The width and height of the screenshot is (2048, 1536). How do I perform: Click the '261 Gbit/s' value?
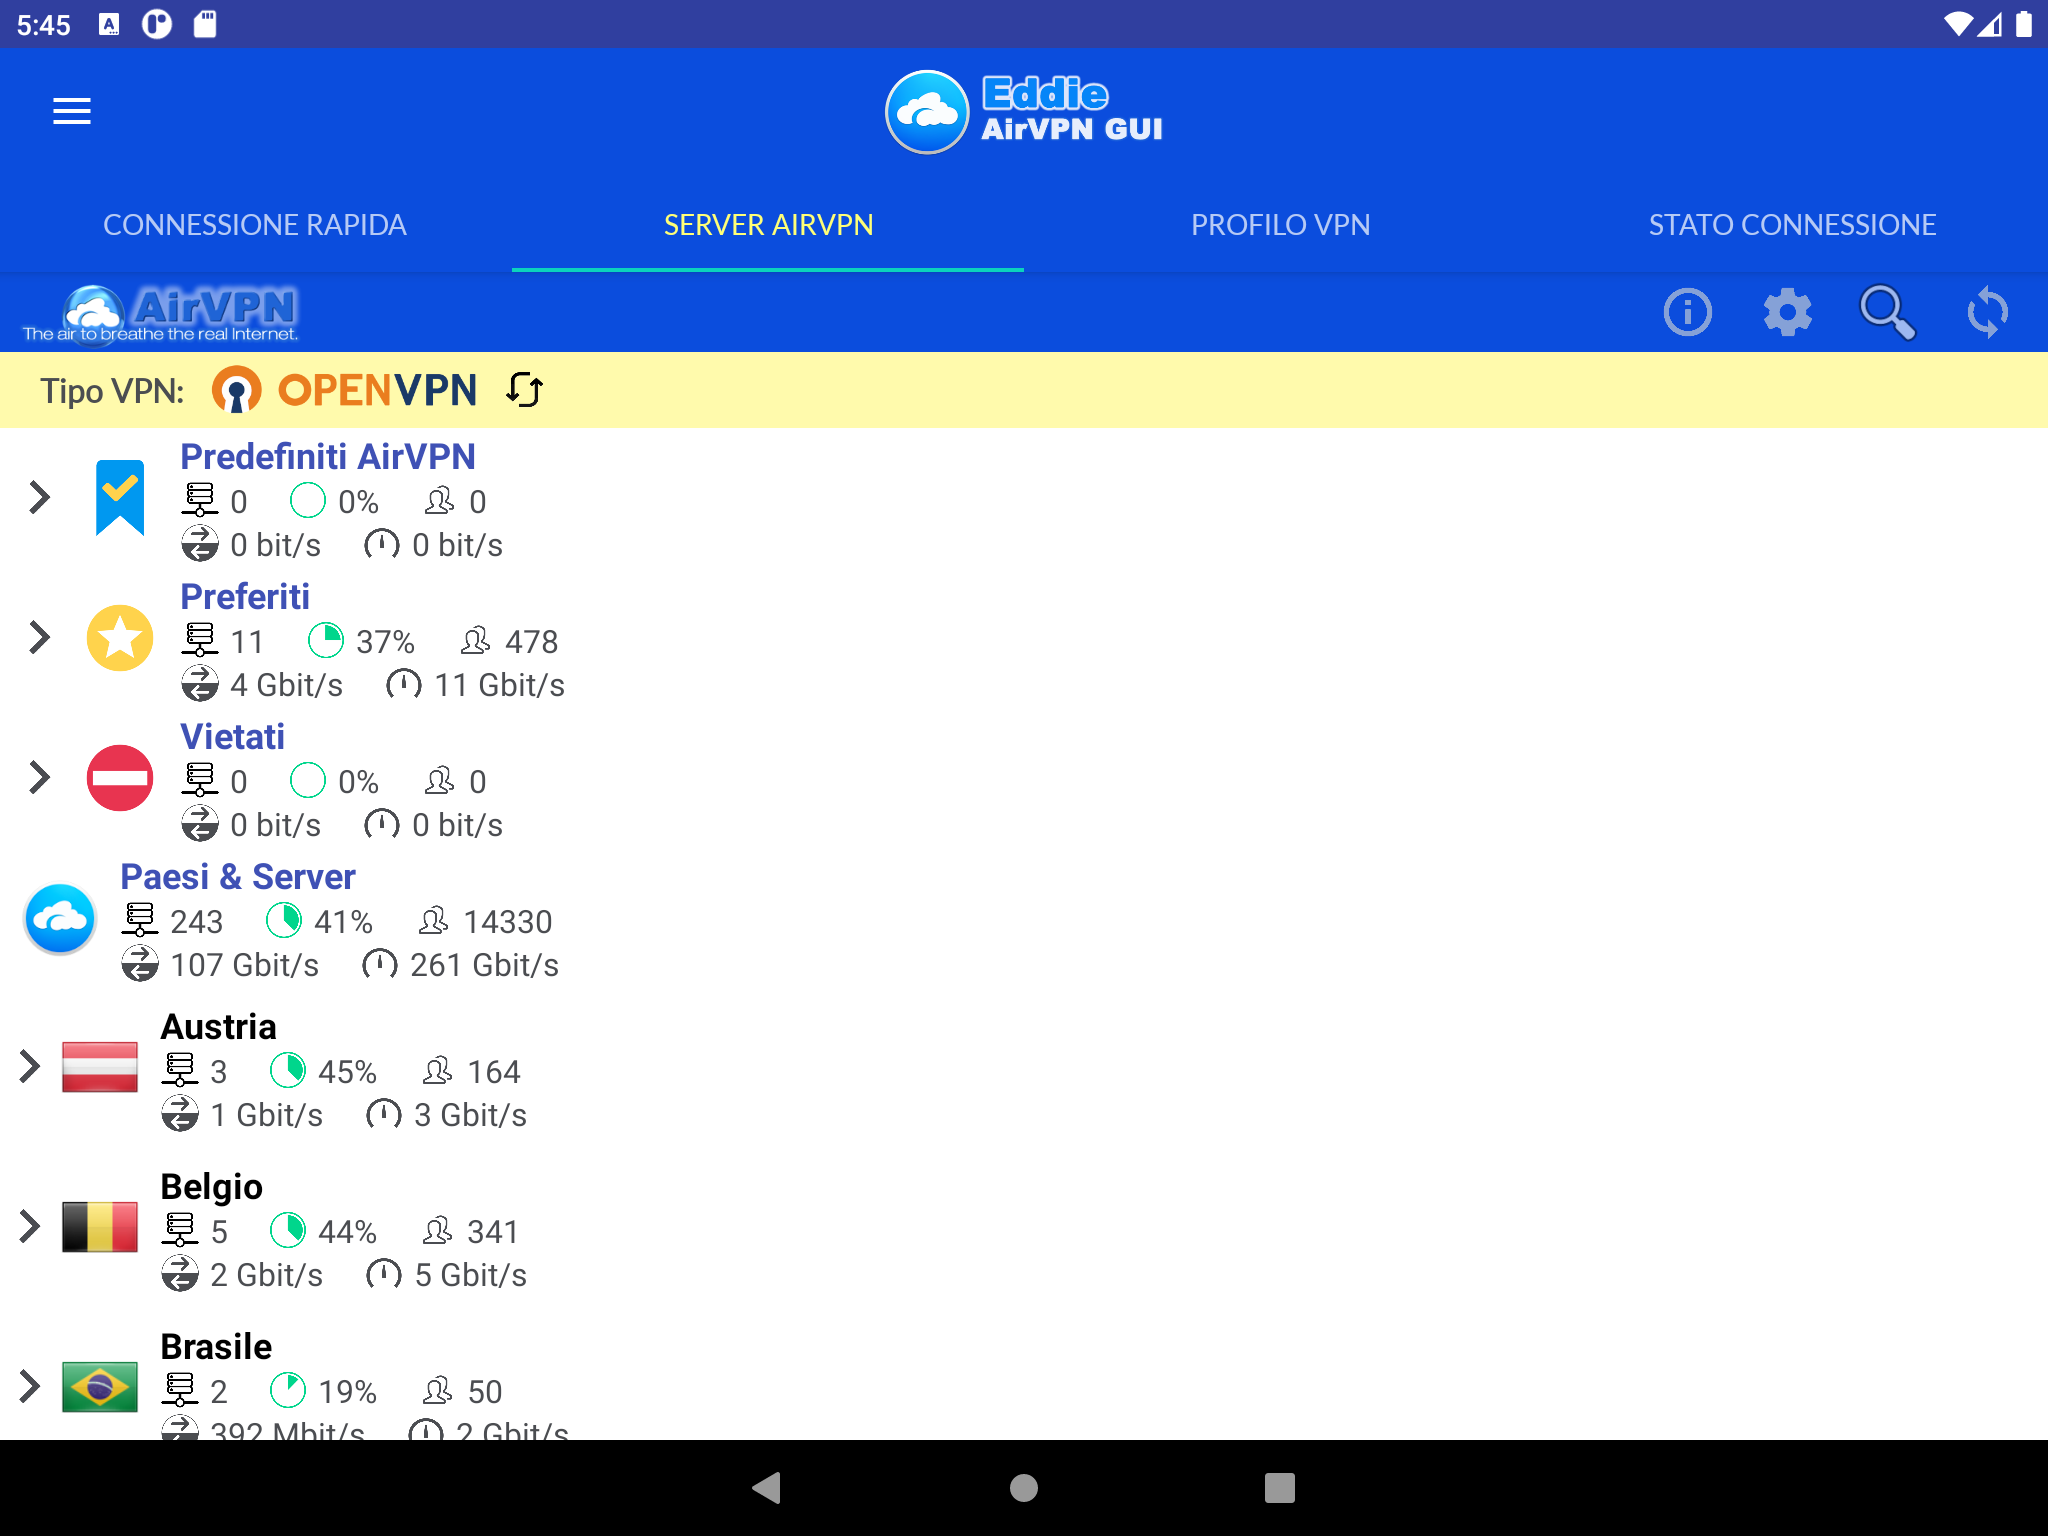[484, 965]
